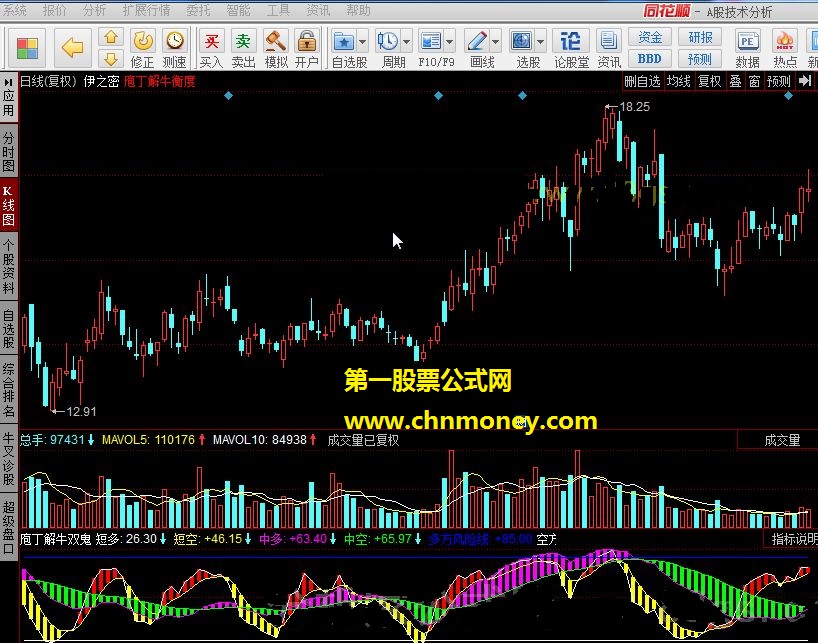Expand the 选股 dropdown arrow

pos(540,42)
